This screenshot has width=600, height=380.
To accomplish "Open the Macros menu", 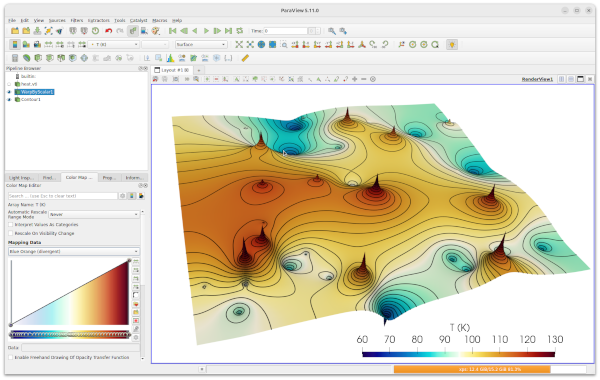I will 160,20.
